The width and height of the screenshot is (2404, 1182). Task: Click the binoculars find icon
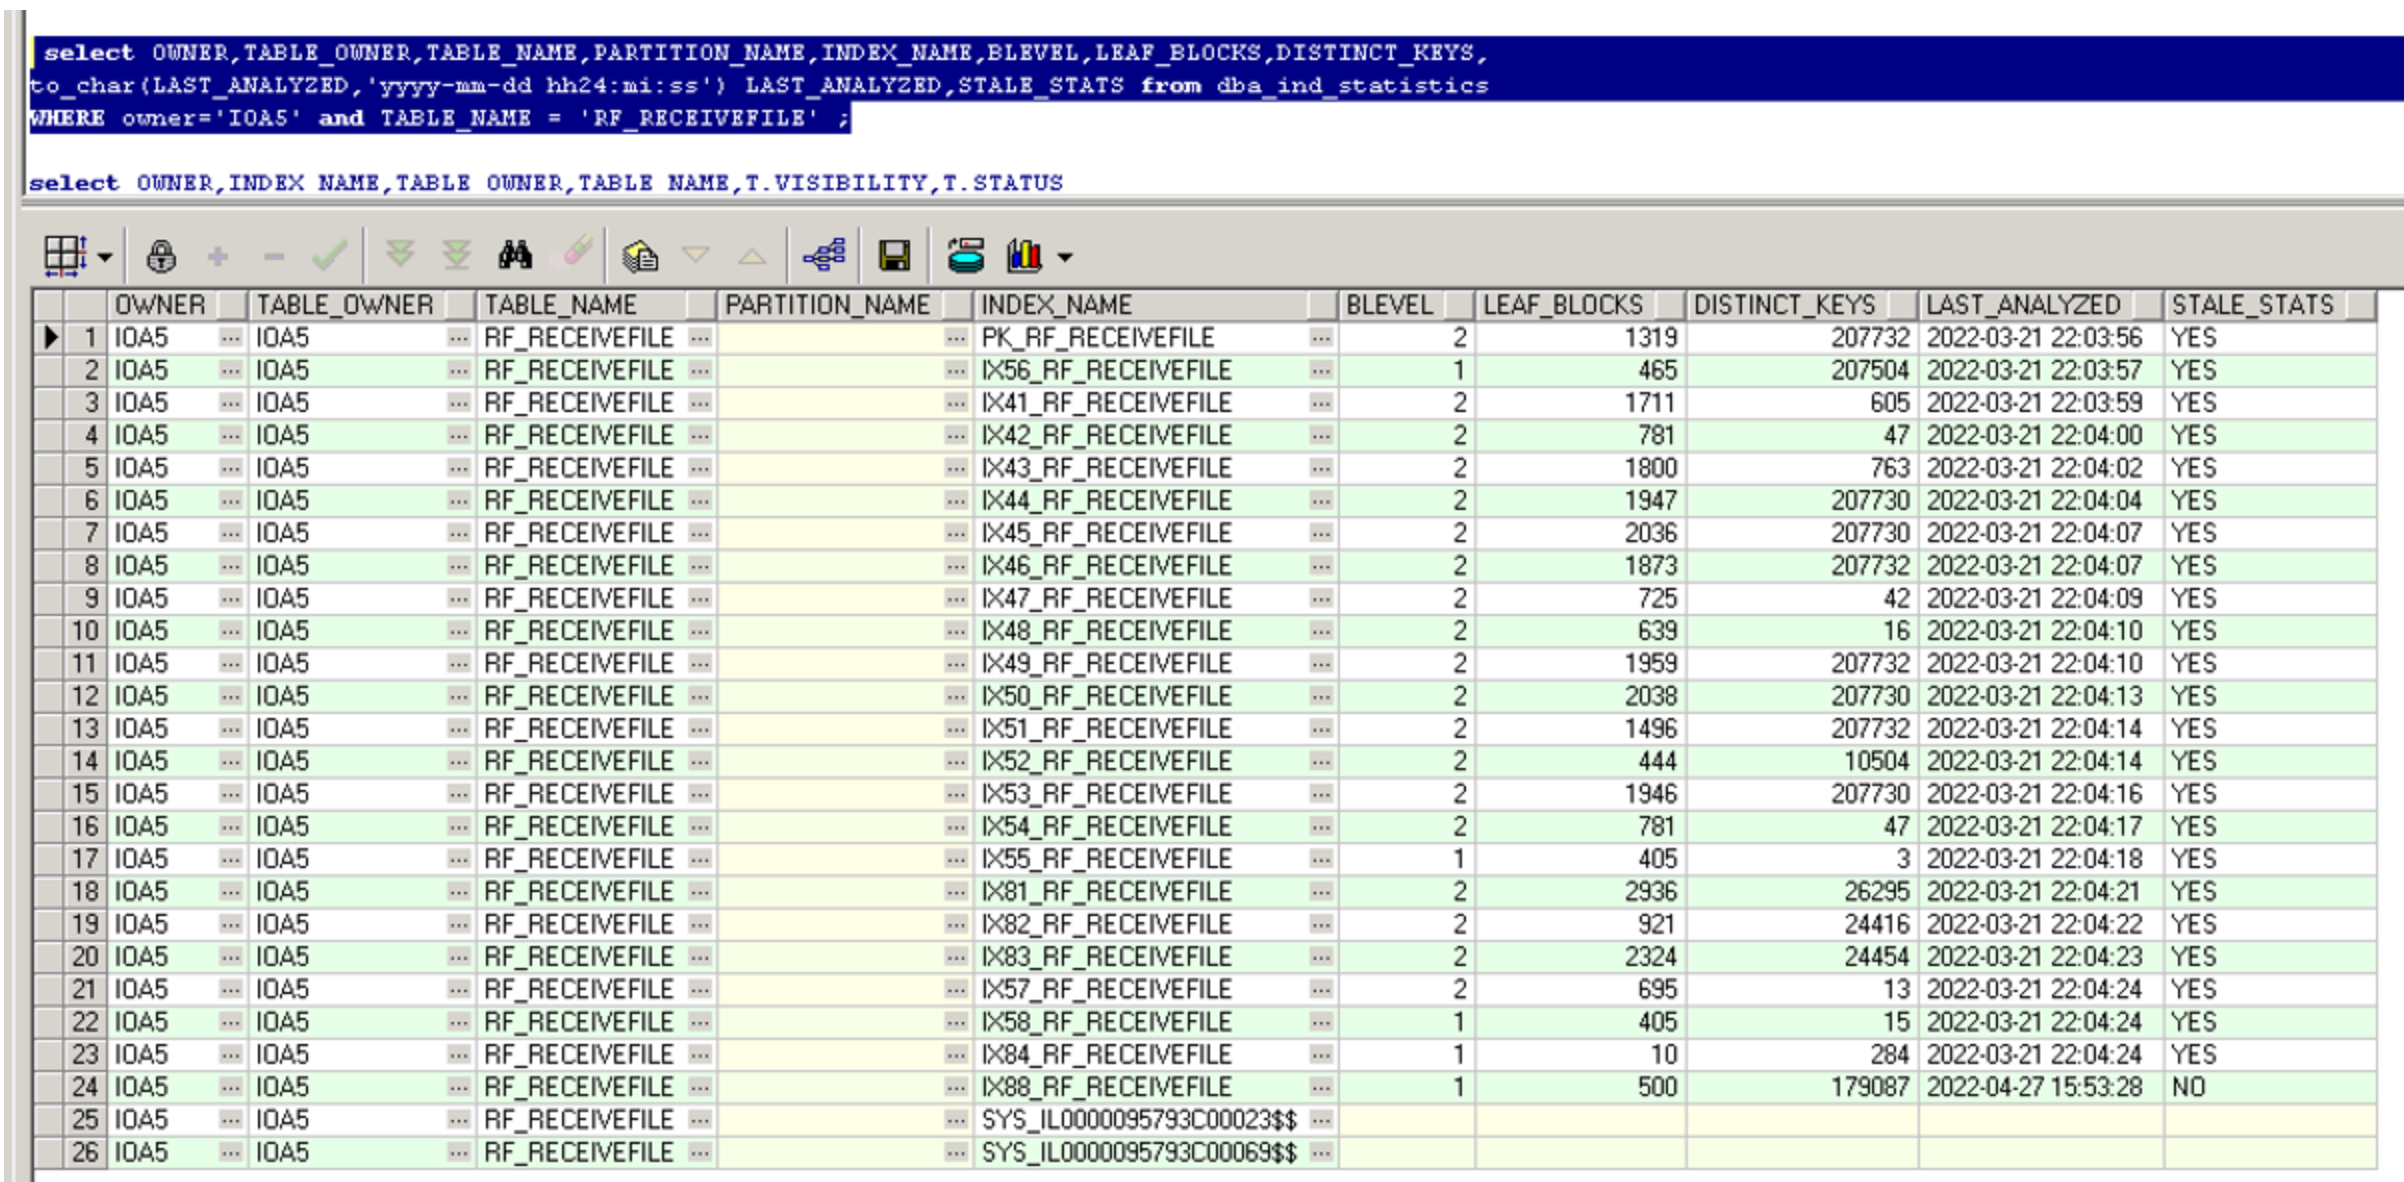click(515, 256)
